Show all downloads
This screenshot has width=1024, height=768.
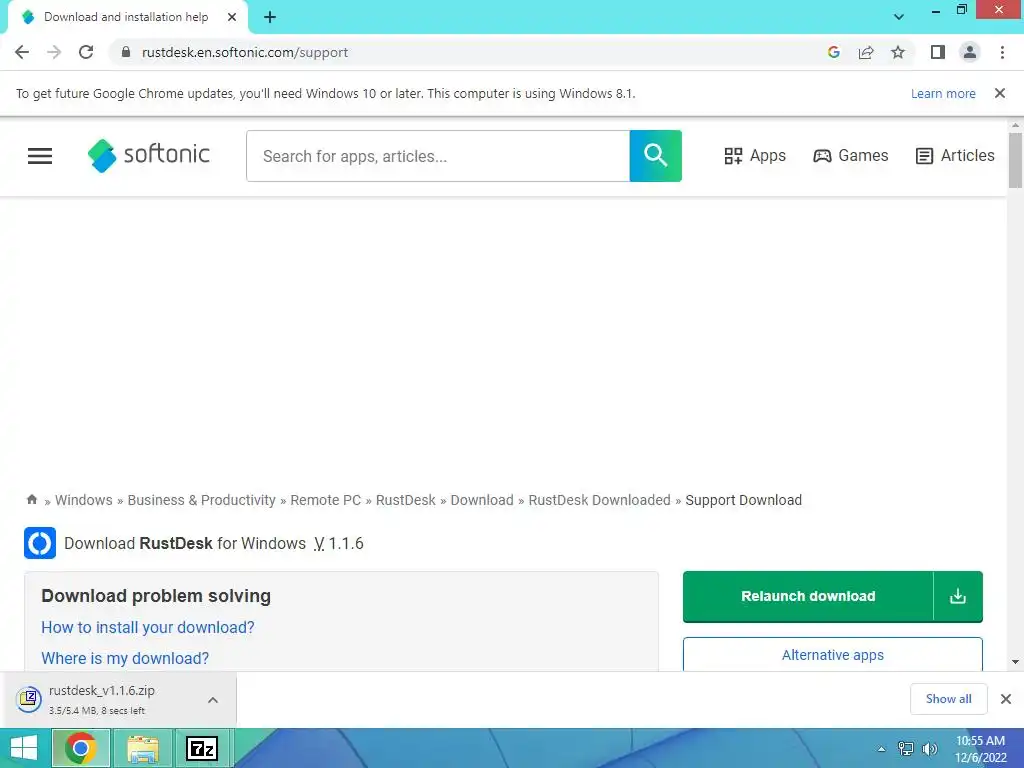tap(948, 699)
